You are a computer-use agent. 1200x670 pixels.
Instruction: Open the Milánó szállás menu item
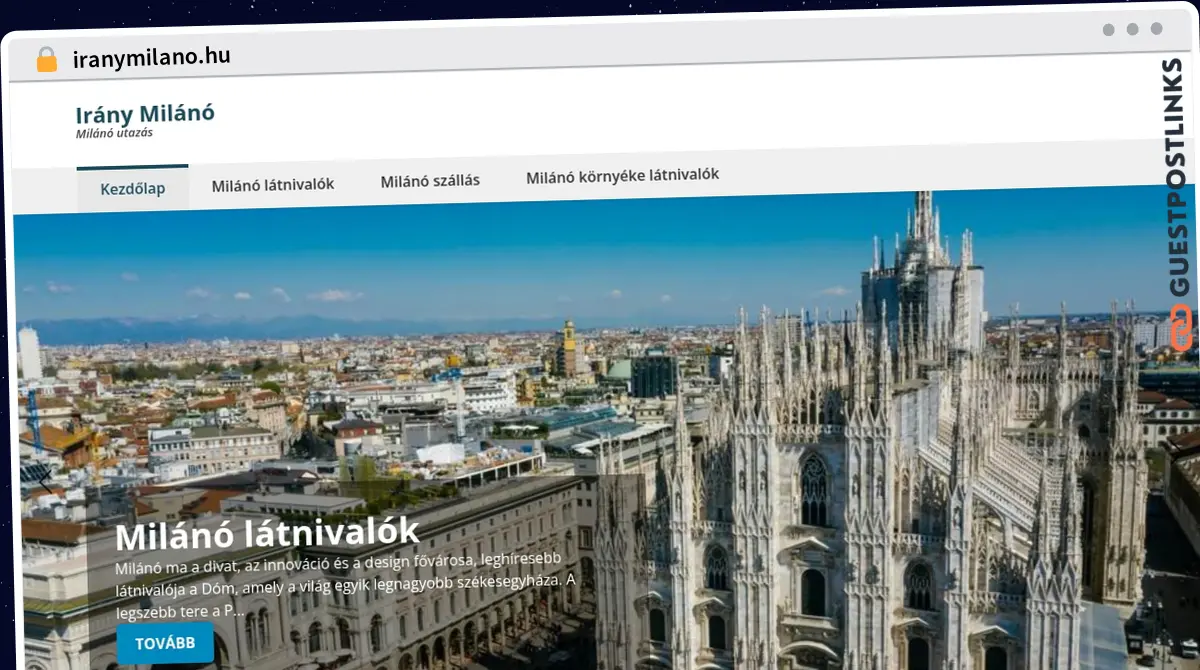click(430, 181)
